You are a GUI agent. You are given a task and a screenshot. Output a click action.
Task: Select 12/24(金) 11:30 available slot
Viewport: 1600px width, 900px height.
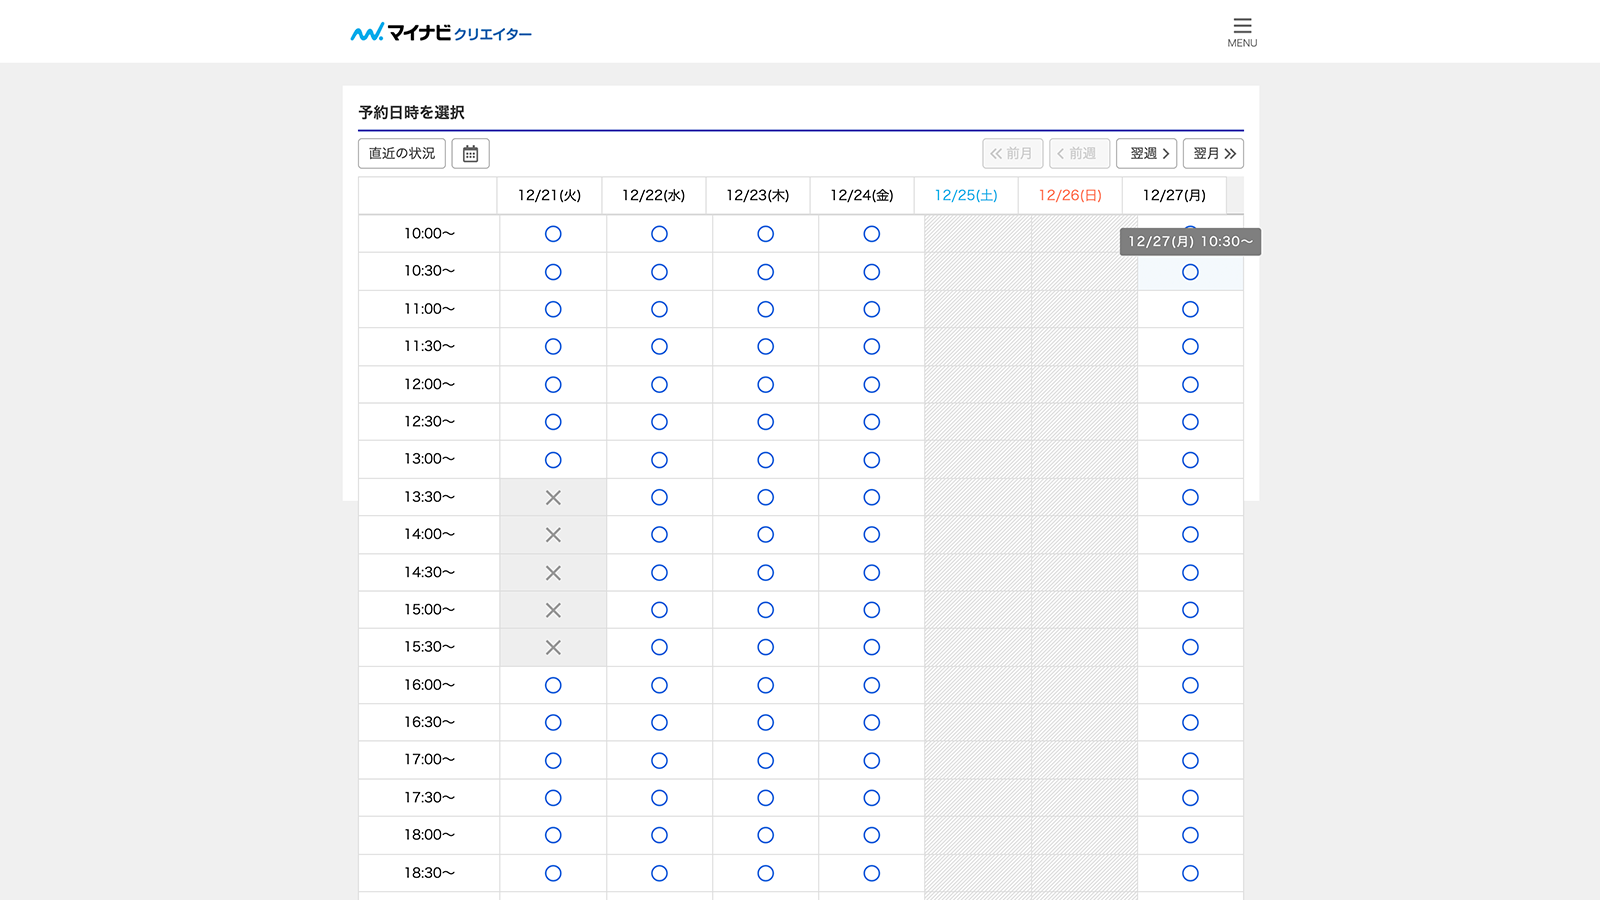coord(871,347)
